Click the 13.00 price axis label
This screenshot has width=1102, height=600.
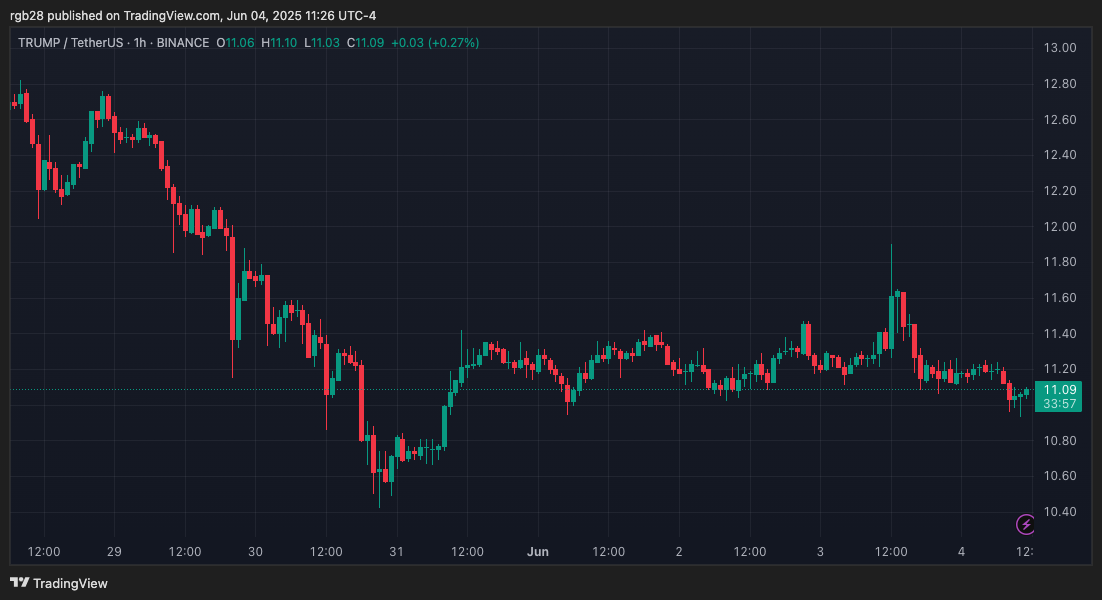[1058, 48]
